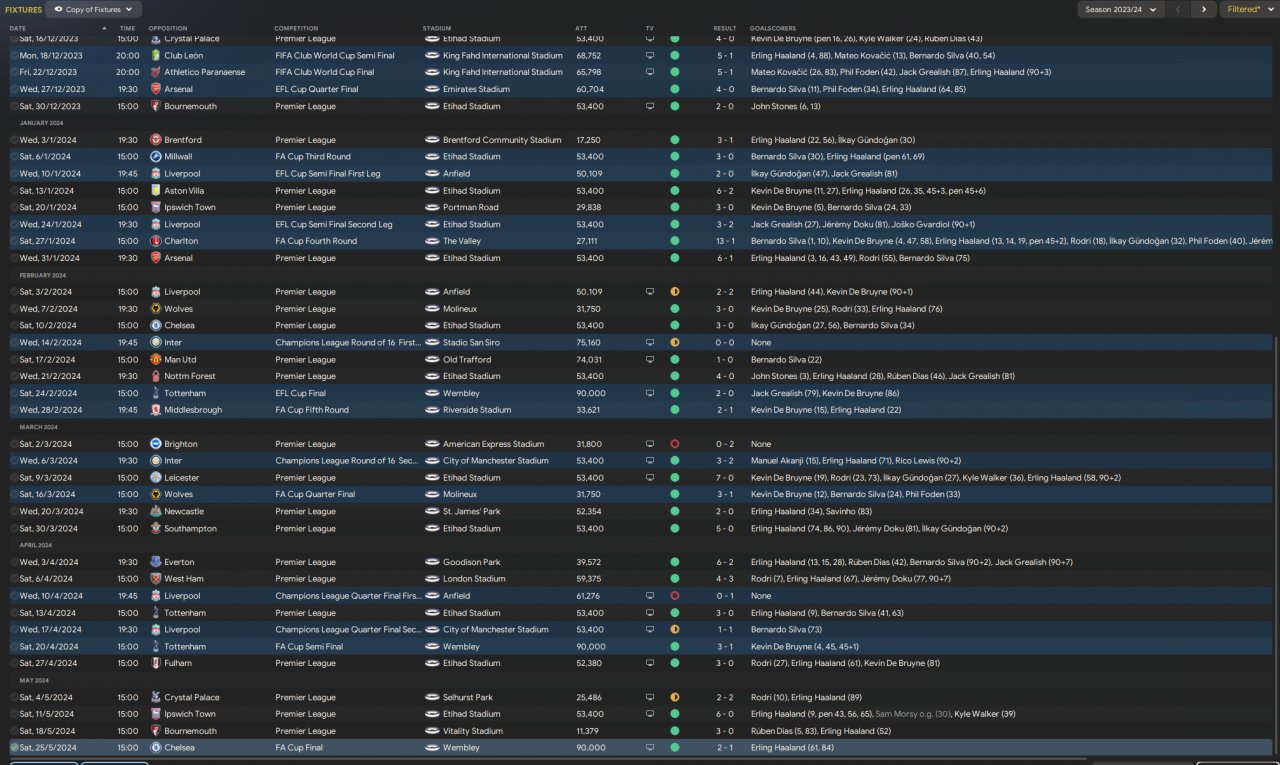Click the Athletico Paranaense club badge
1280x765 pixels.
(155, 72)
